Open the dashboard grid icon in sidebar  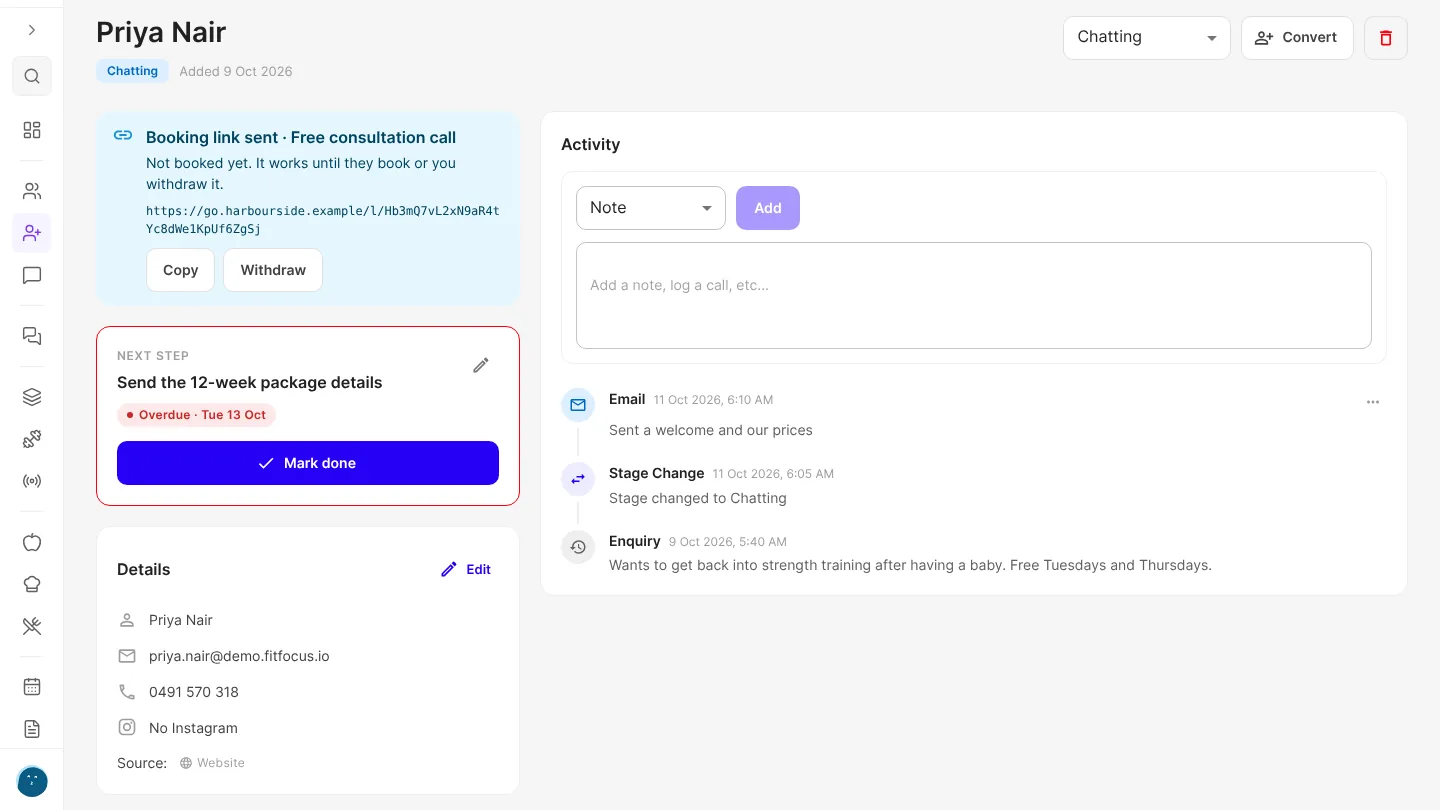click(32, 130)
